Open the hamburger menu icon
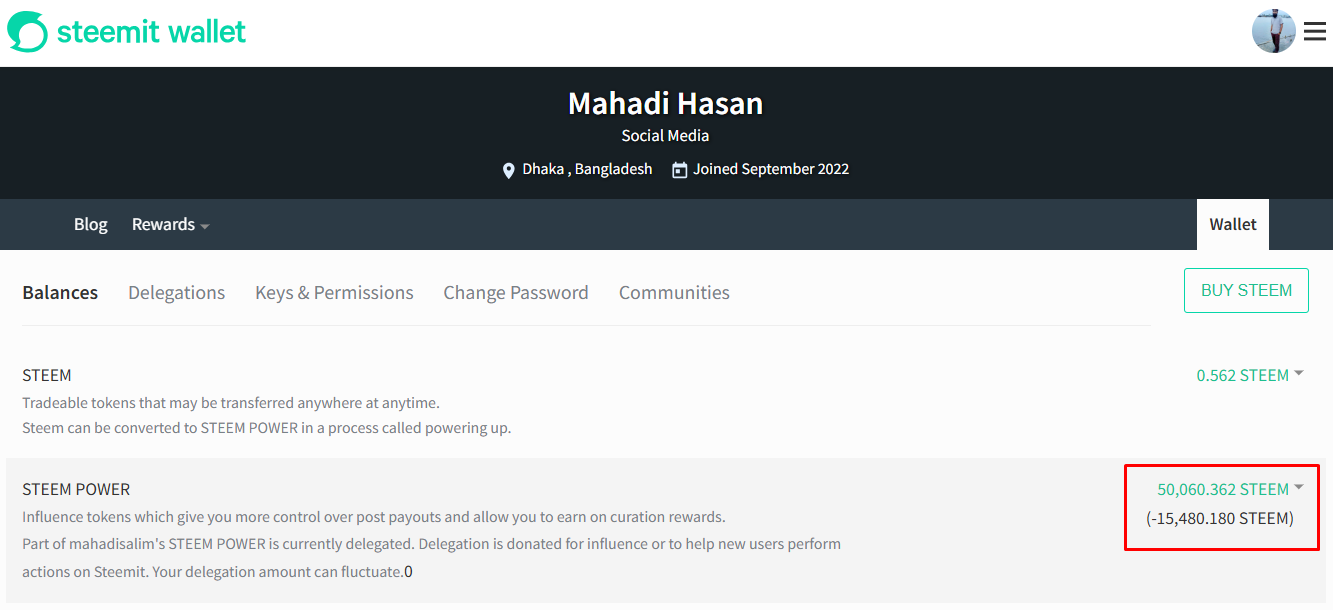This screenshot has width=1333, height=610. click(1314, 32)
